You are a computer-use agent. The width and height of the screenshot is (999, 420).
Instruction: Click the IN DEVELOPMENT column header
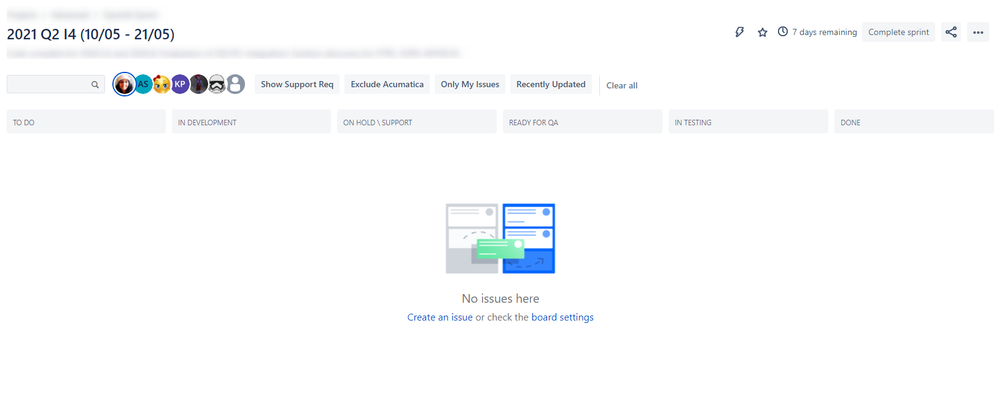pos(251,122)
